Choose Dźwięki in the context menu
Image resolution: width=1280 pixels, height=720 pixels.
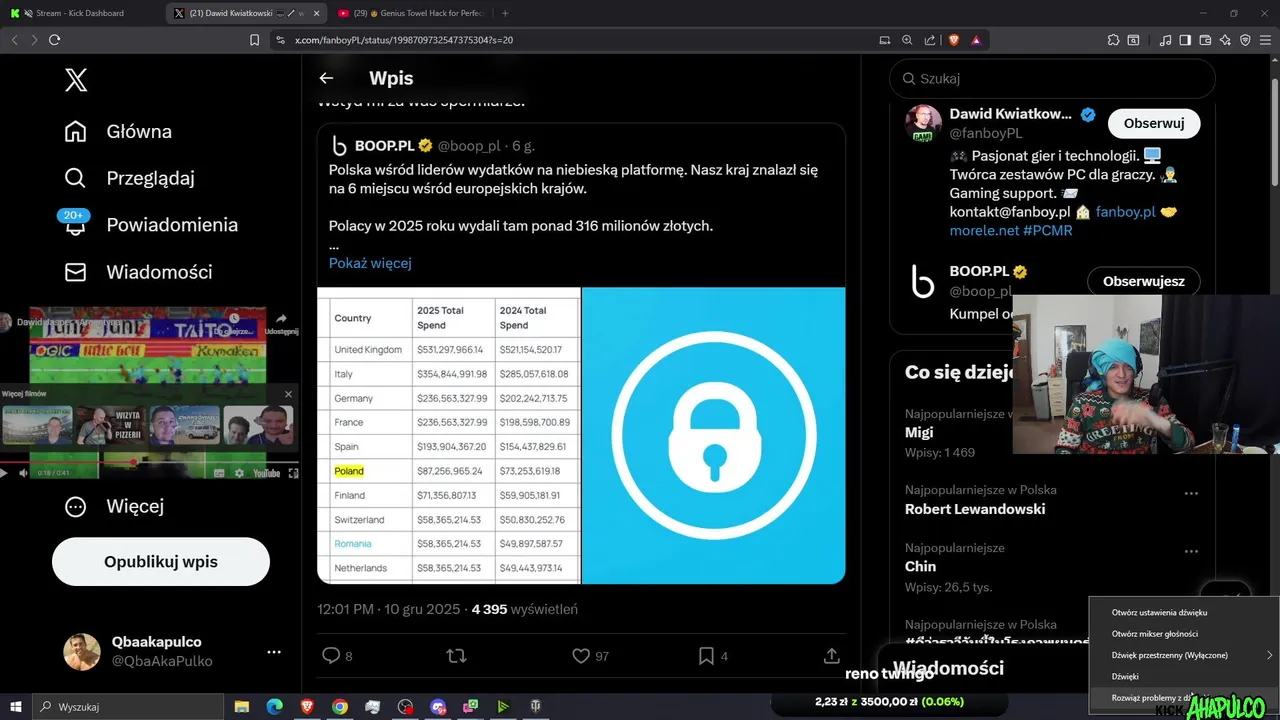1184,677
